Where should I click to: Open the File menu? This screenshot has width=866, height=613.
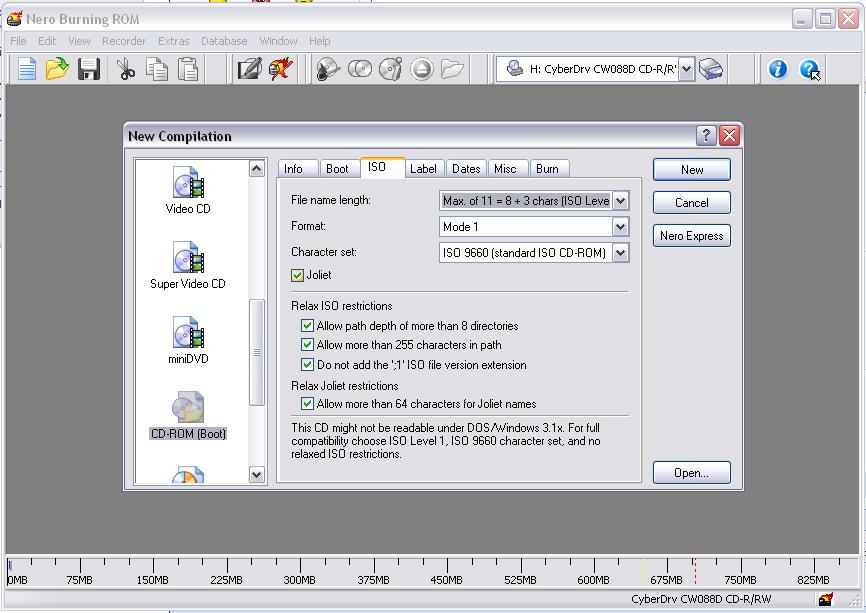[18, 41]
